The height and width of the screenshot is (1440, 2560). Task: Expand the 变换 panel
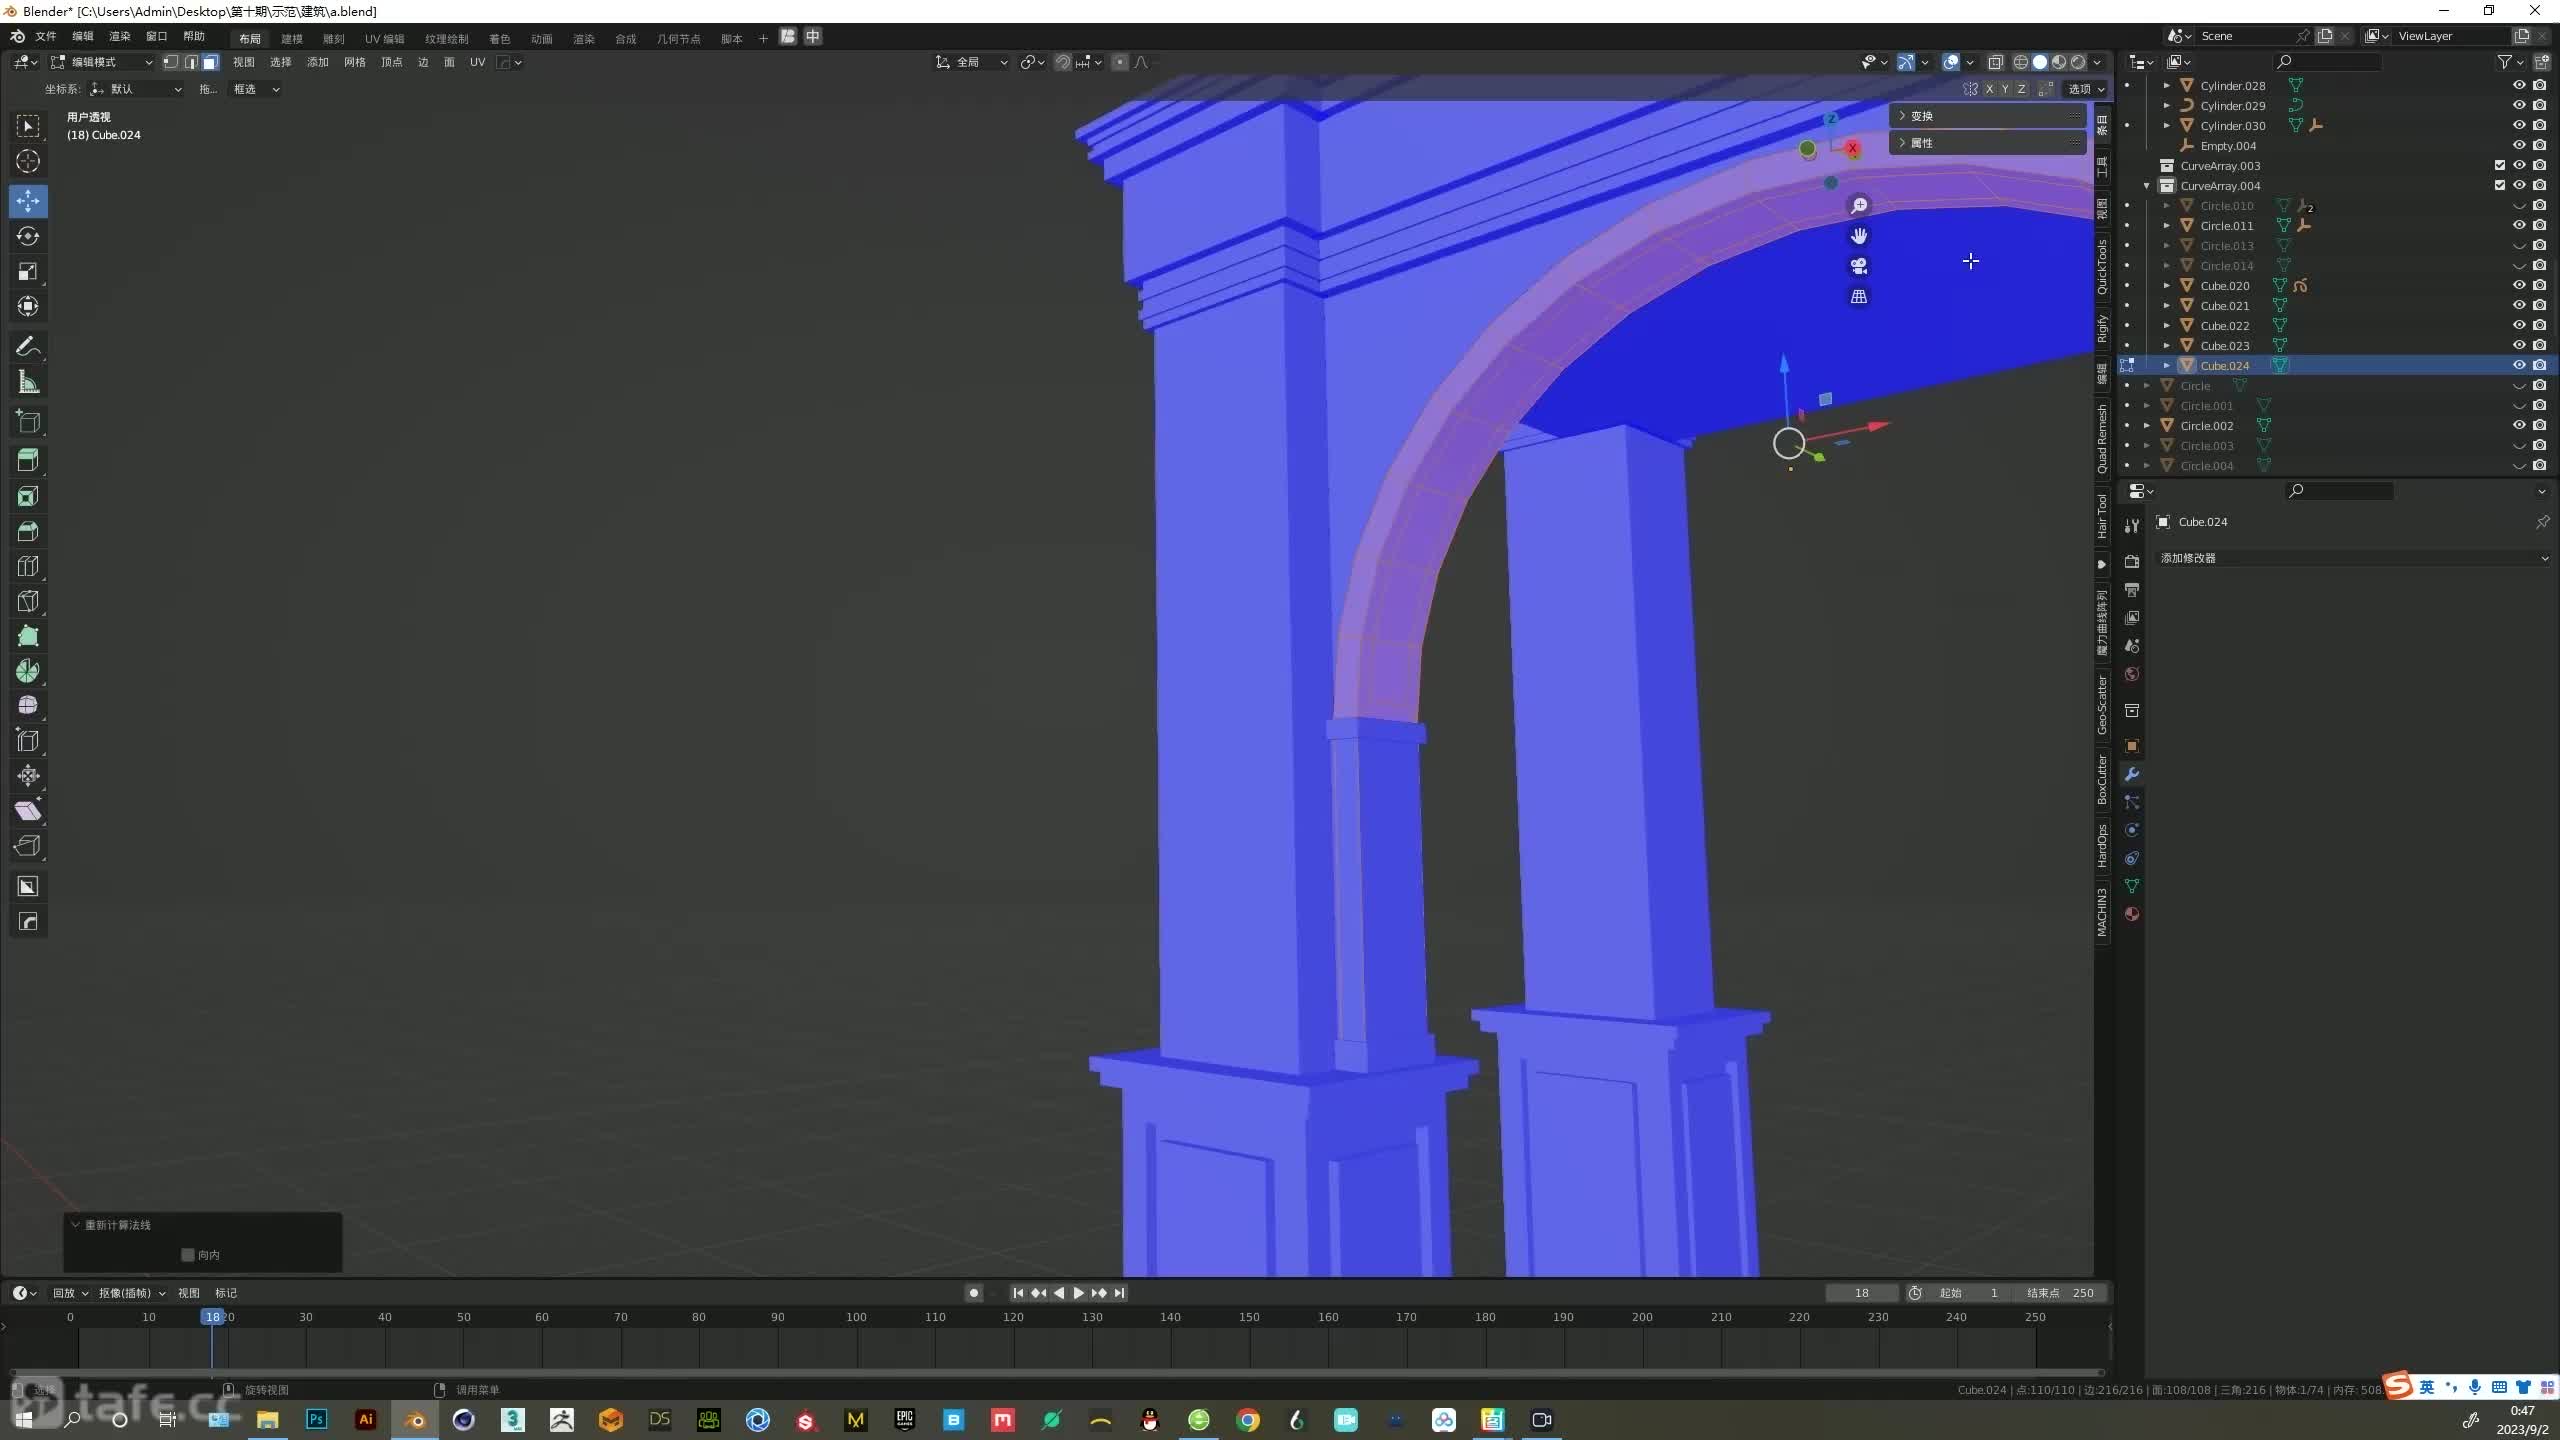1986,116
